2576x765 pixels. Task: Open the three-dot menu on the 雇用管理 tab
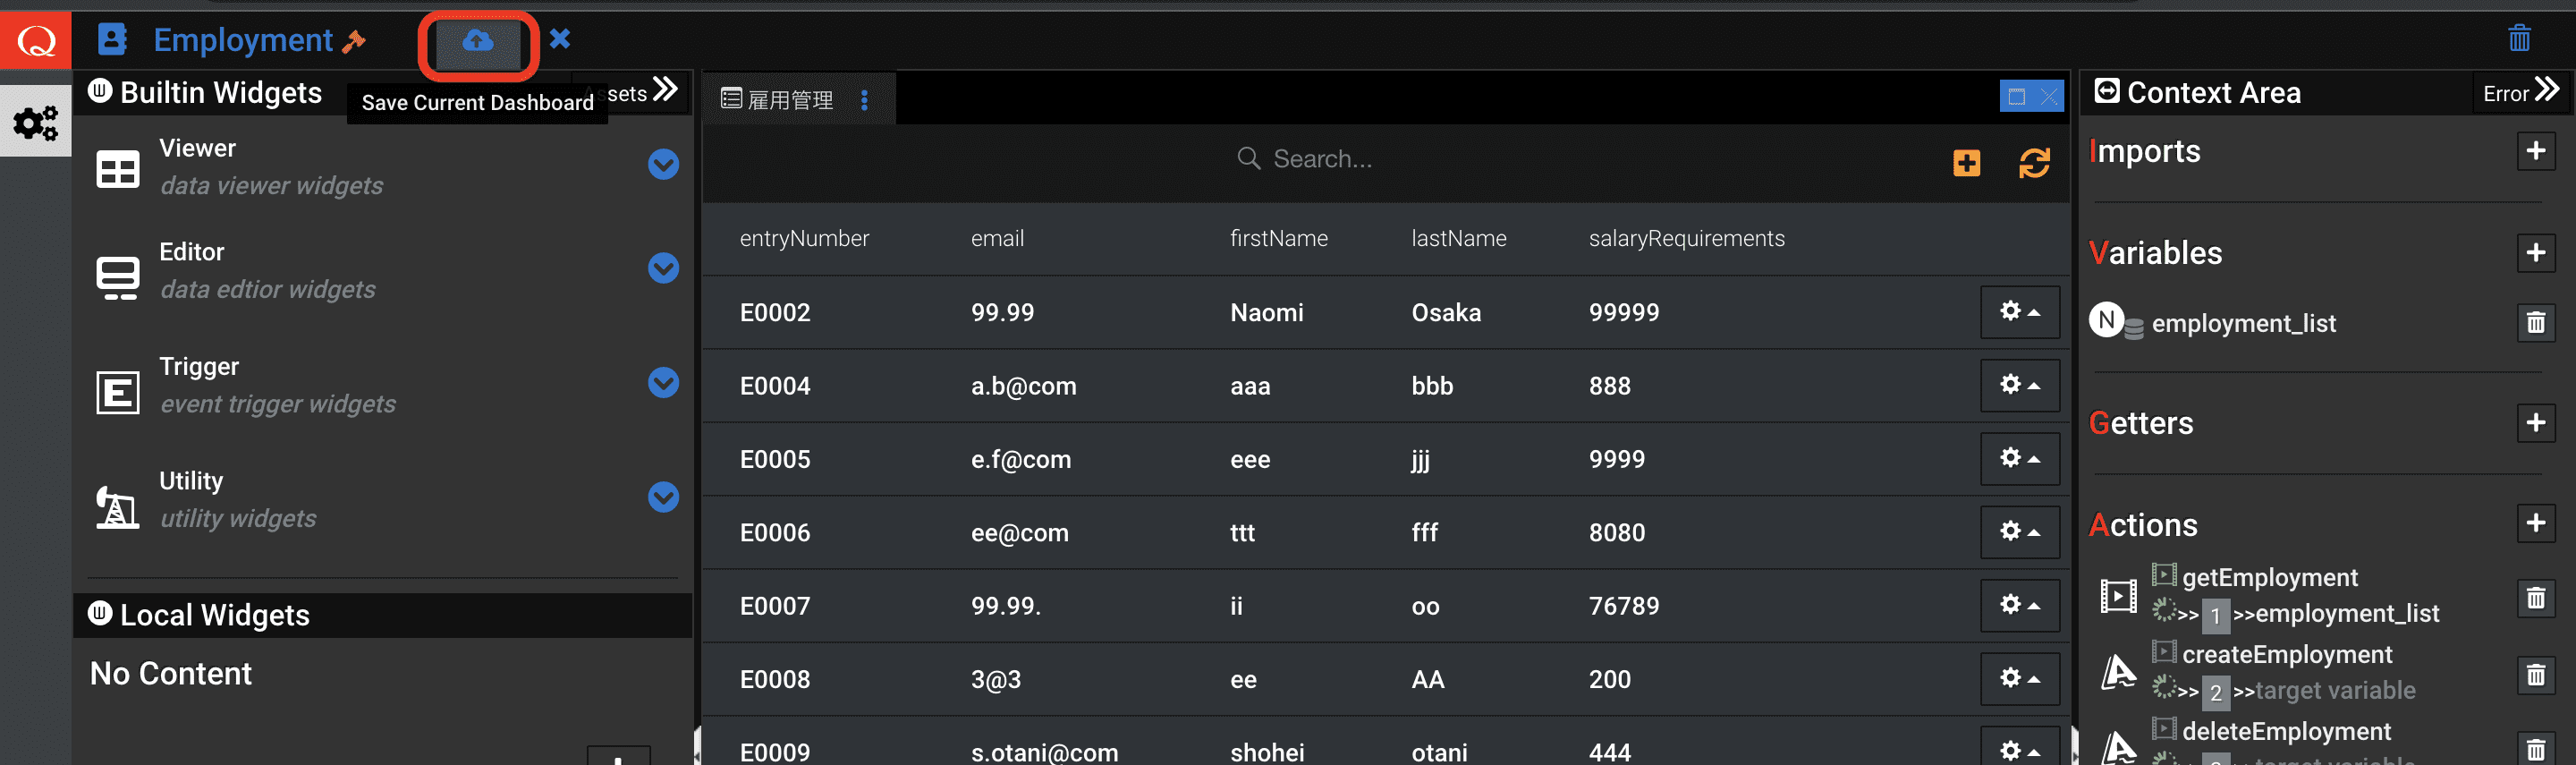click(x=864, y=100)
